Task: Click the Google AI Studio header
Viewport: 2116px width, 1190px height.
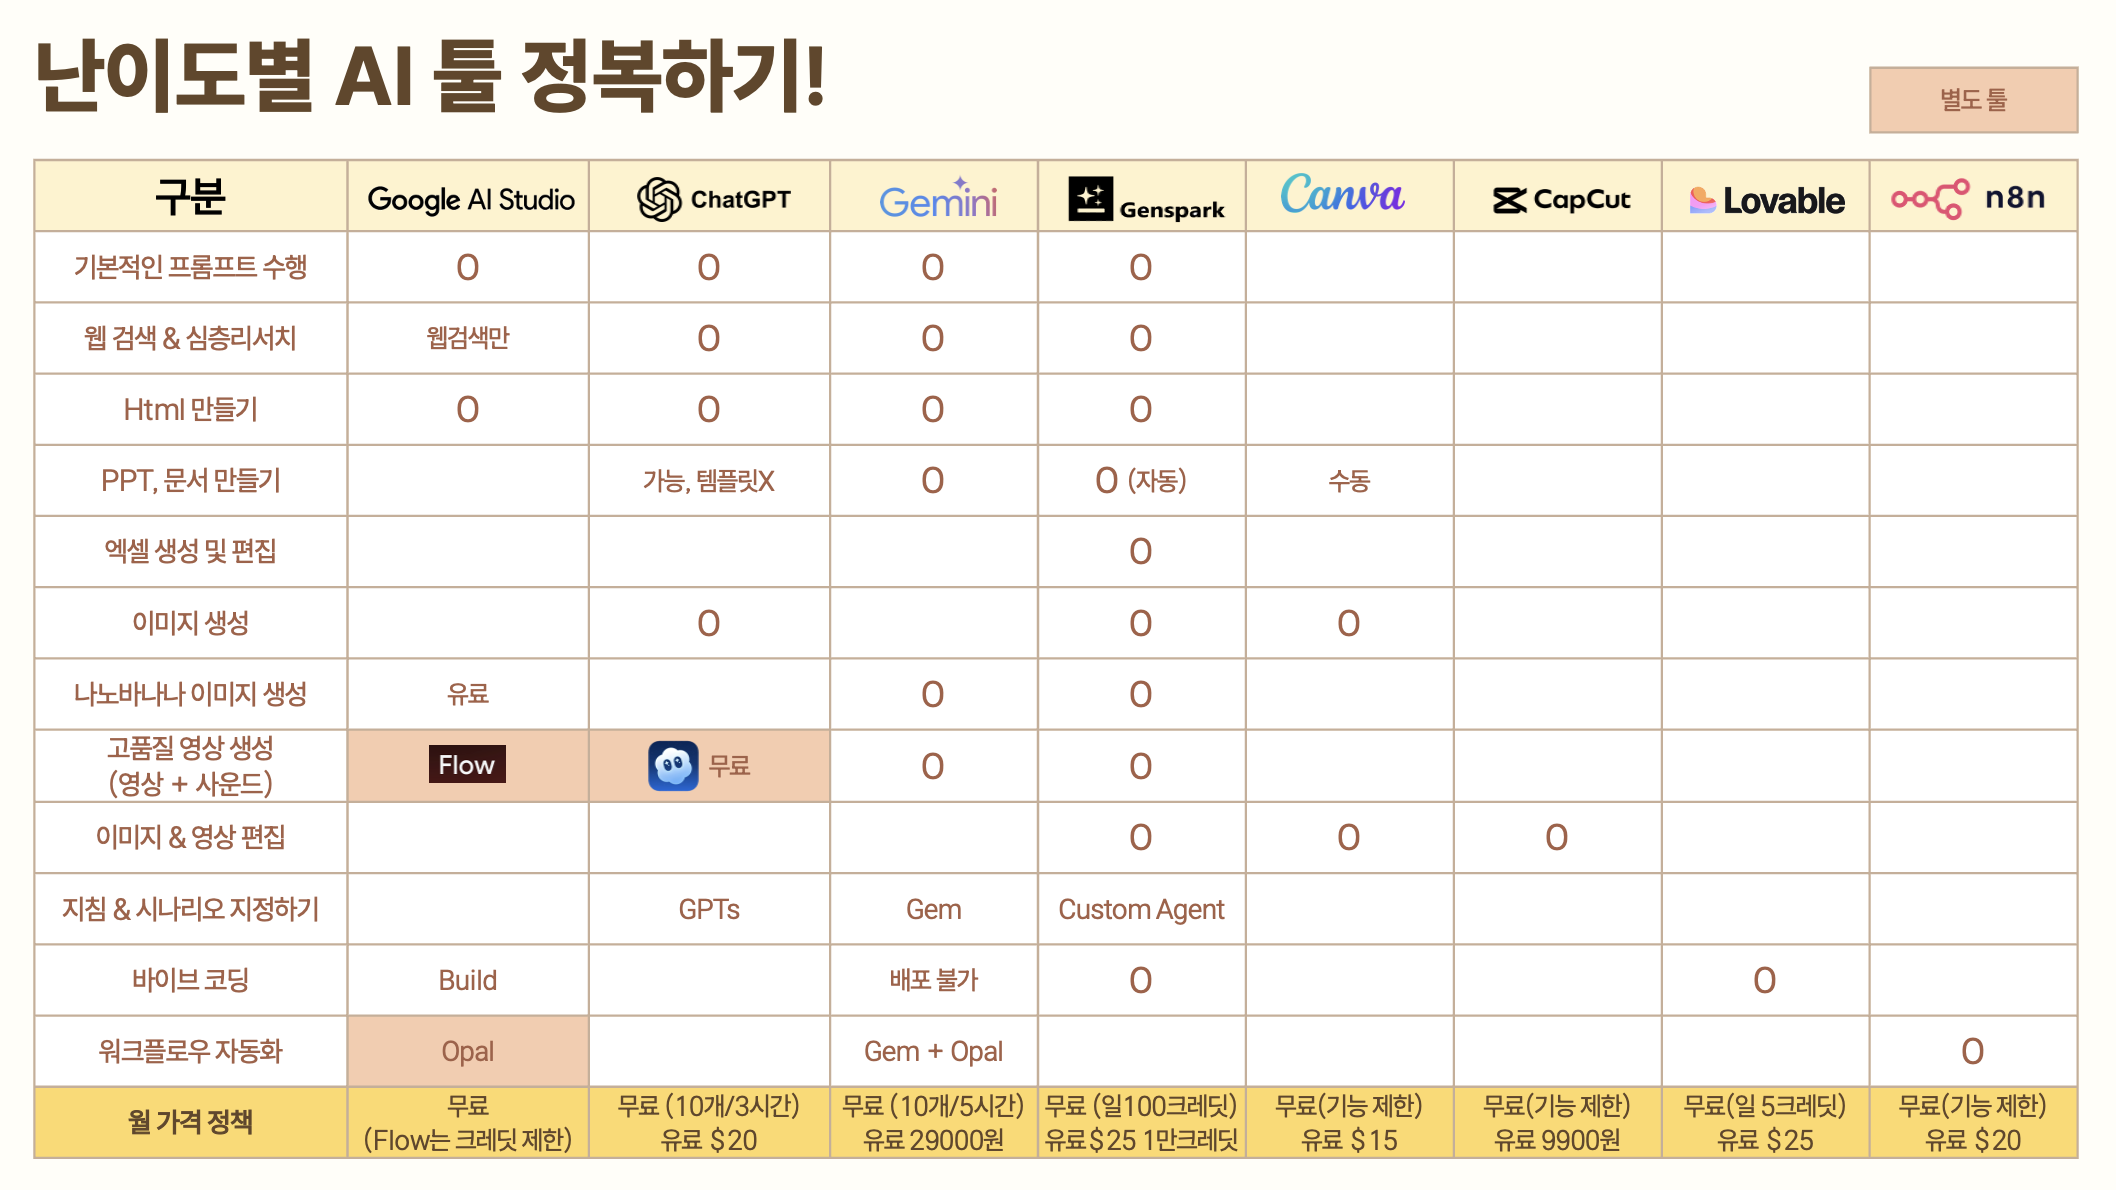Action: pos(470,199)
